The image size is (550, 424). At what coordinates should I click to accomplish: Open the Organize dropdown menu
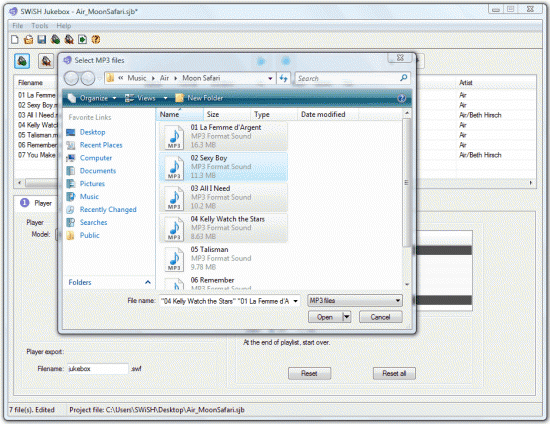click(92, 98)
